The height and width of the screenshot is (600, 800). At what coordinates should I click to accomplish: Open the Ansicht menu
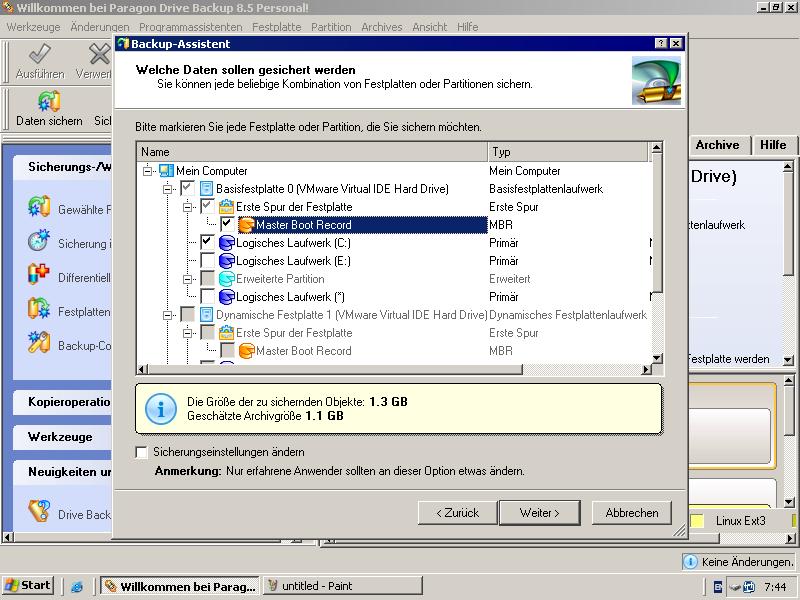pyautogui.click(x=430, y=27)
